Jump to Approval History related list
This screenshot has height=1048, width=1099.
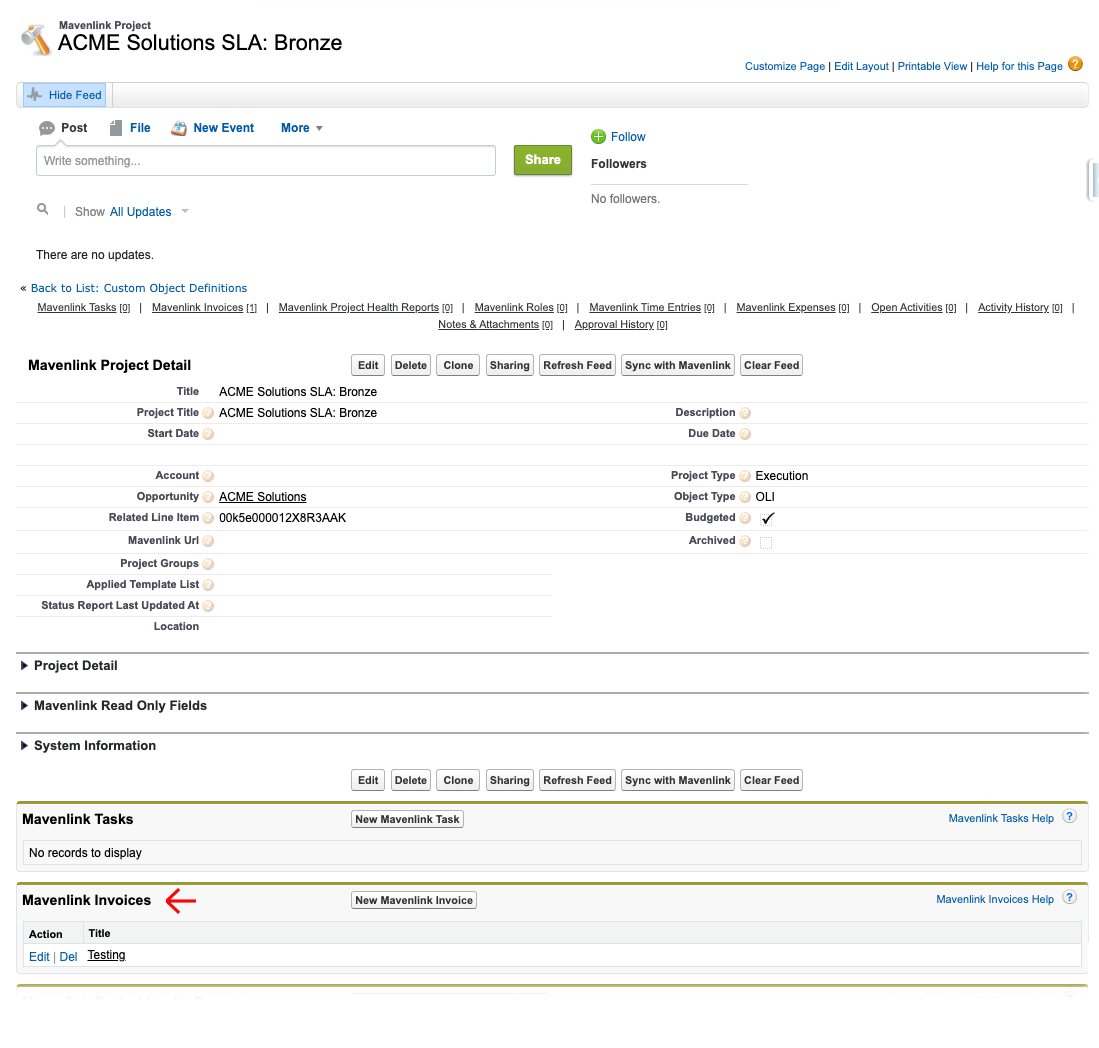[614, 325]
